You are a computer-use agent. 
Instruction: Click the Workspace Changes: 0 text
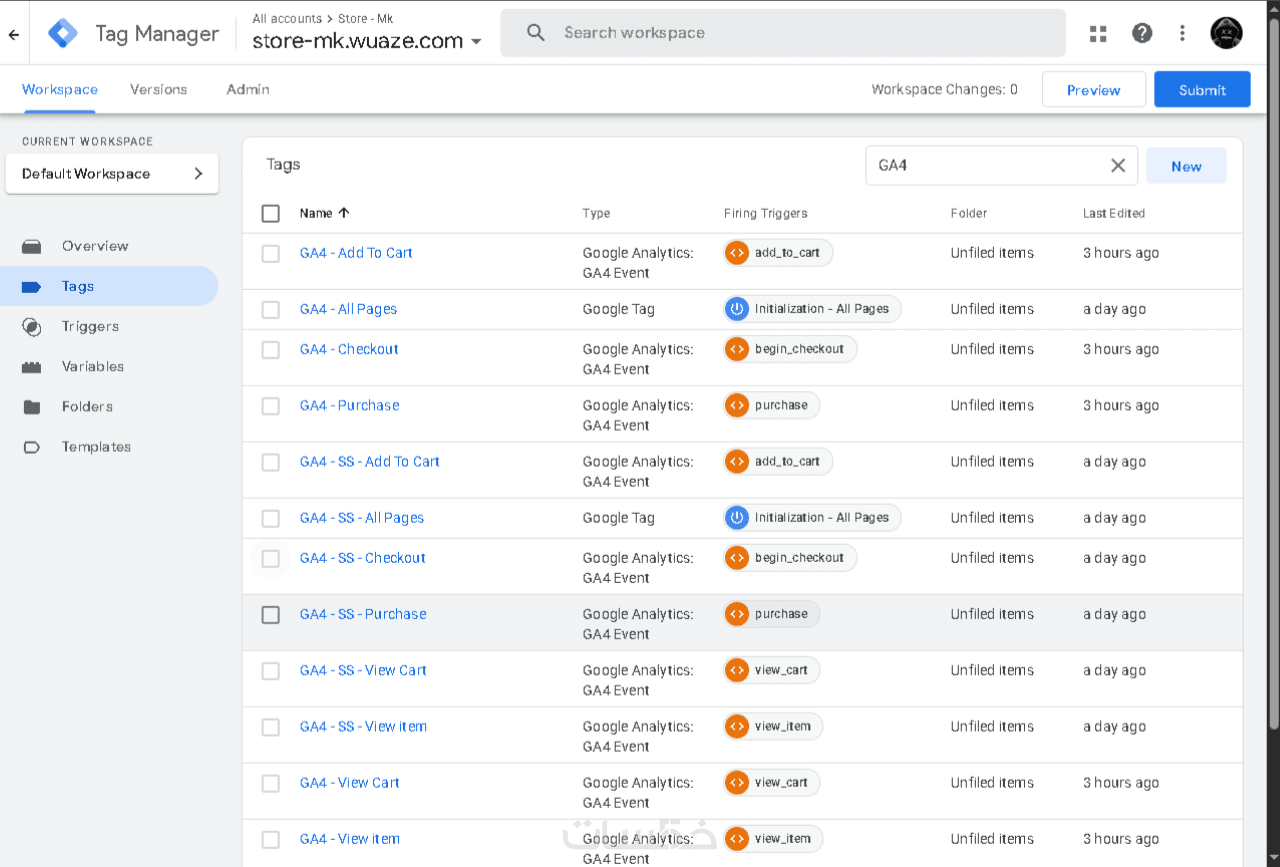944,89
